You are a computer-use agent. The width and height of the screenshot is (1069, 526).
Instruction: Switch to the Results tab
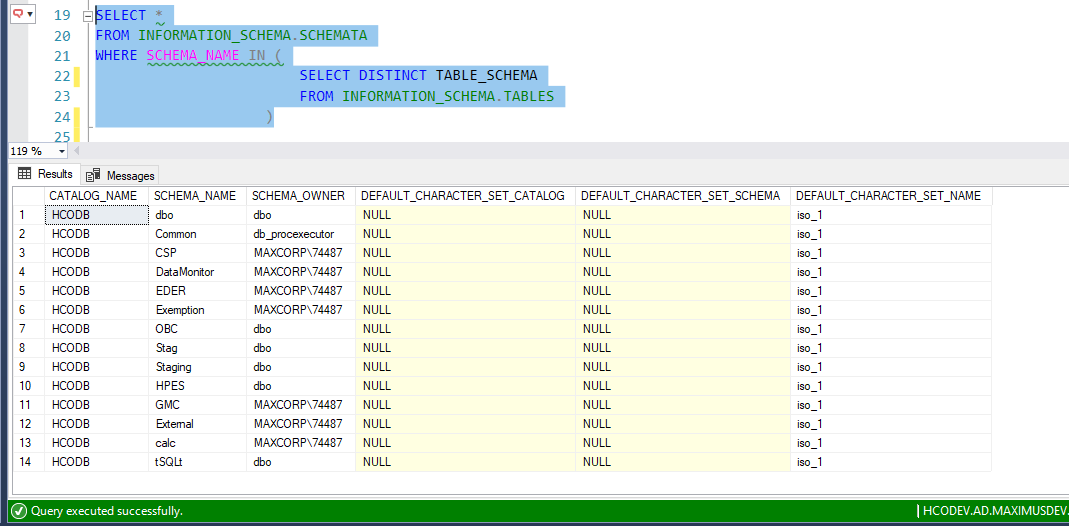[46, 174]
